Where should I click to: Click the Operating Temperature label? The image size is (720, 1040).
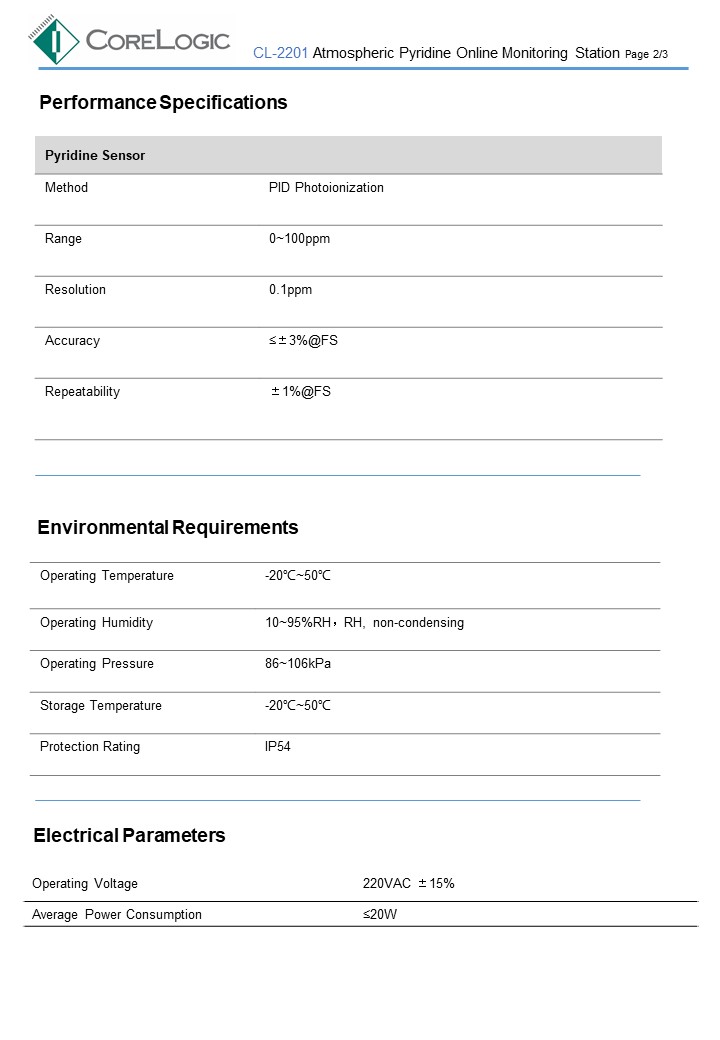coord(107,576)
